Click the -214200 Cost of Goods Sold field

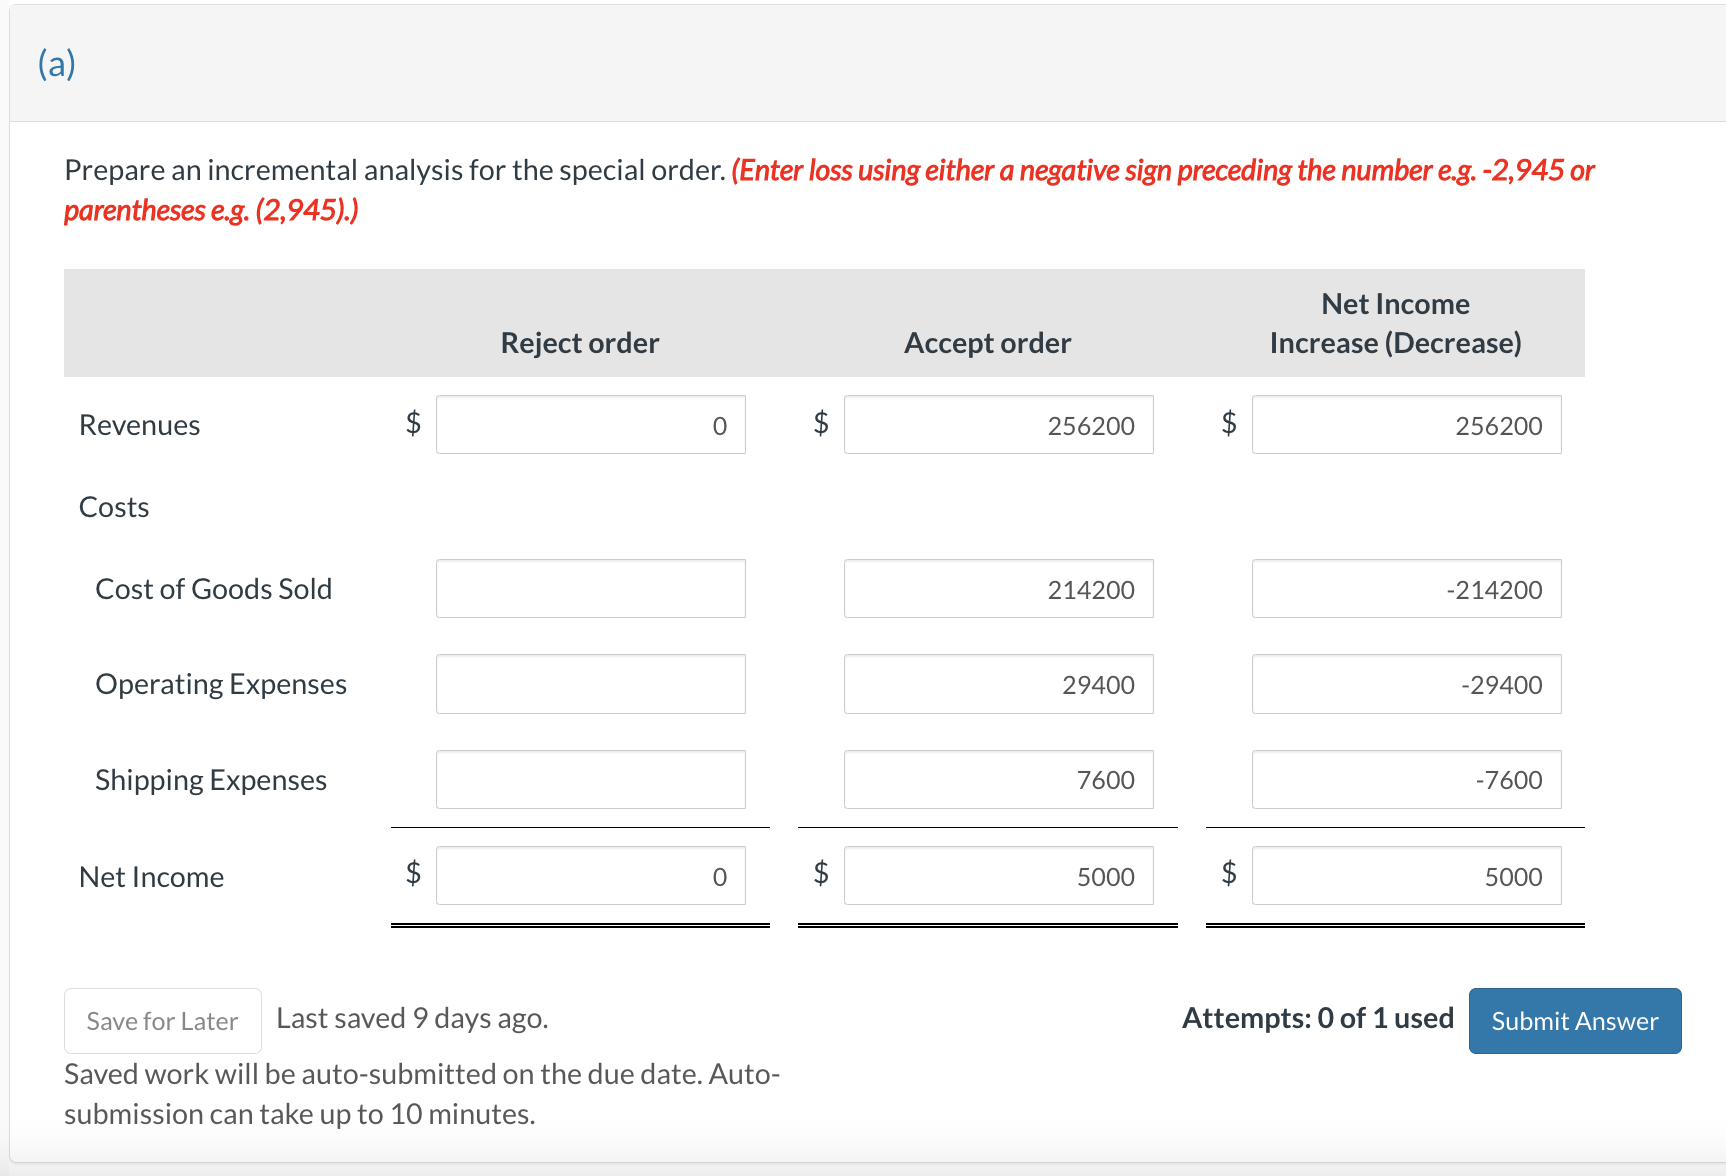[x=1405, y=588]
